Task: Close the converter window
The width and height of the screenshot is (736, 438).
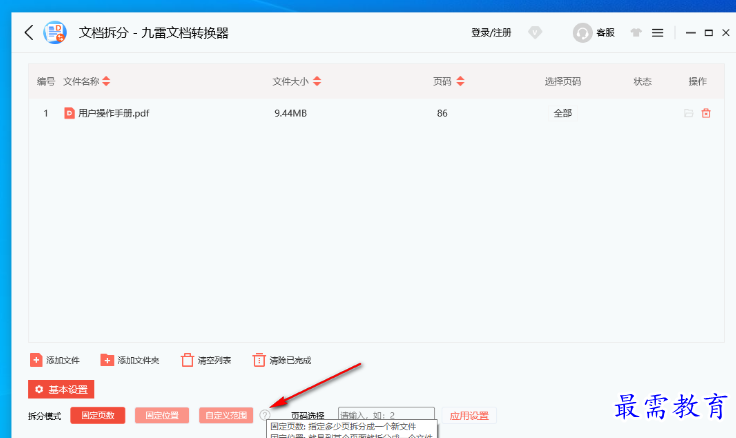Action: pos(726,32)
